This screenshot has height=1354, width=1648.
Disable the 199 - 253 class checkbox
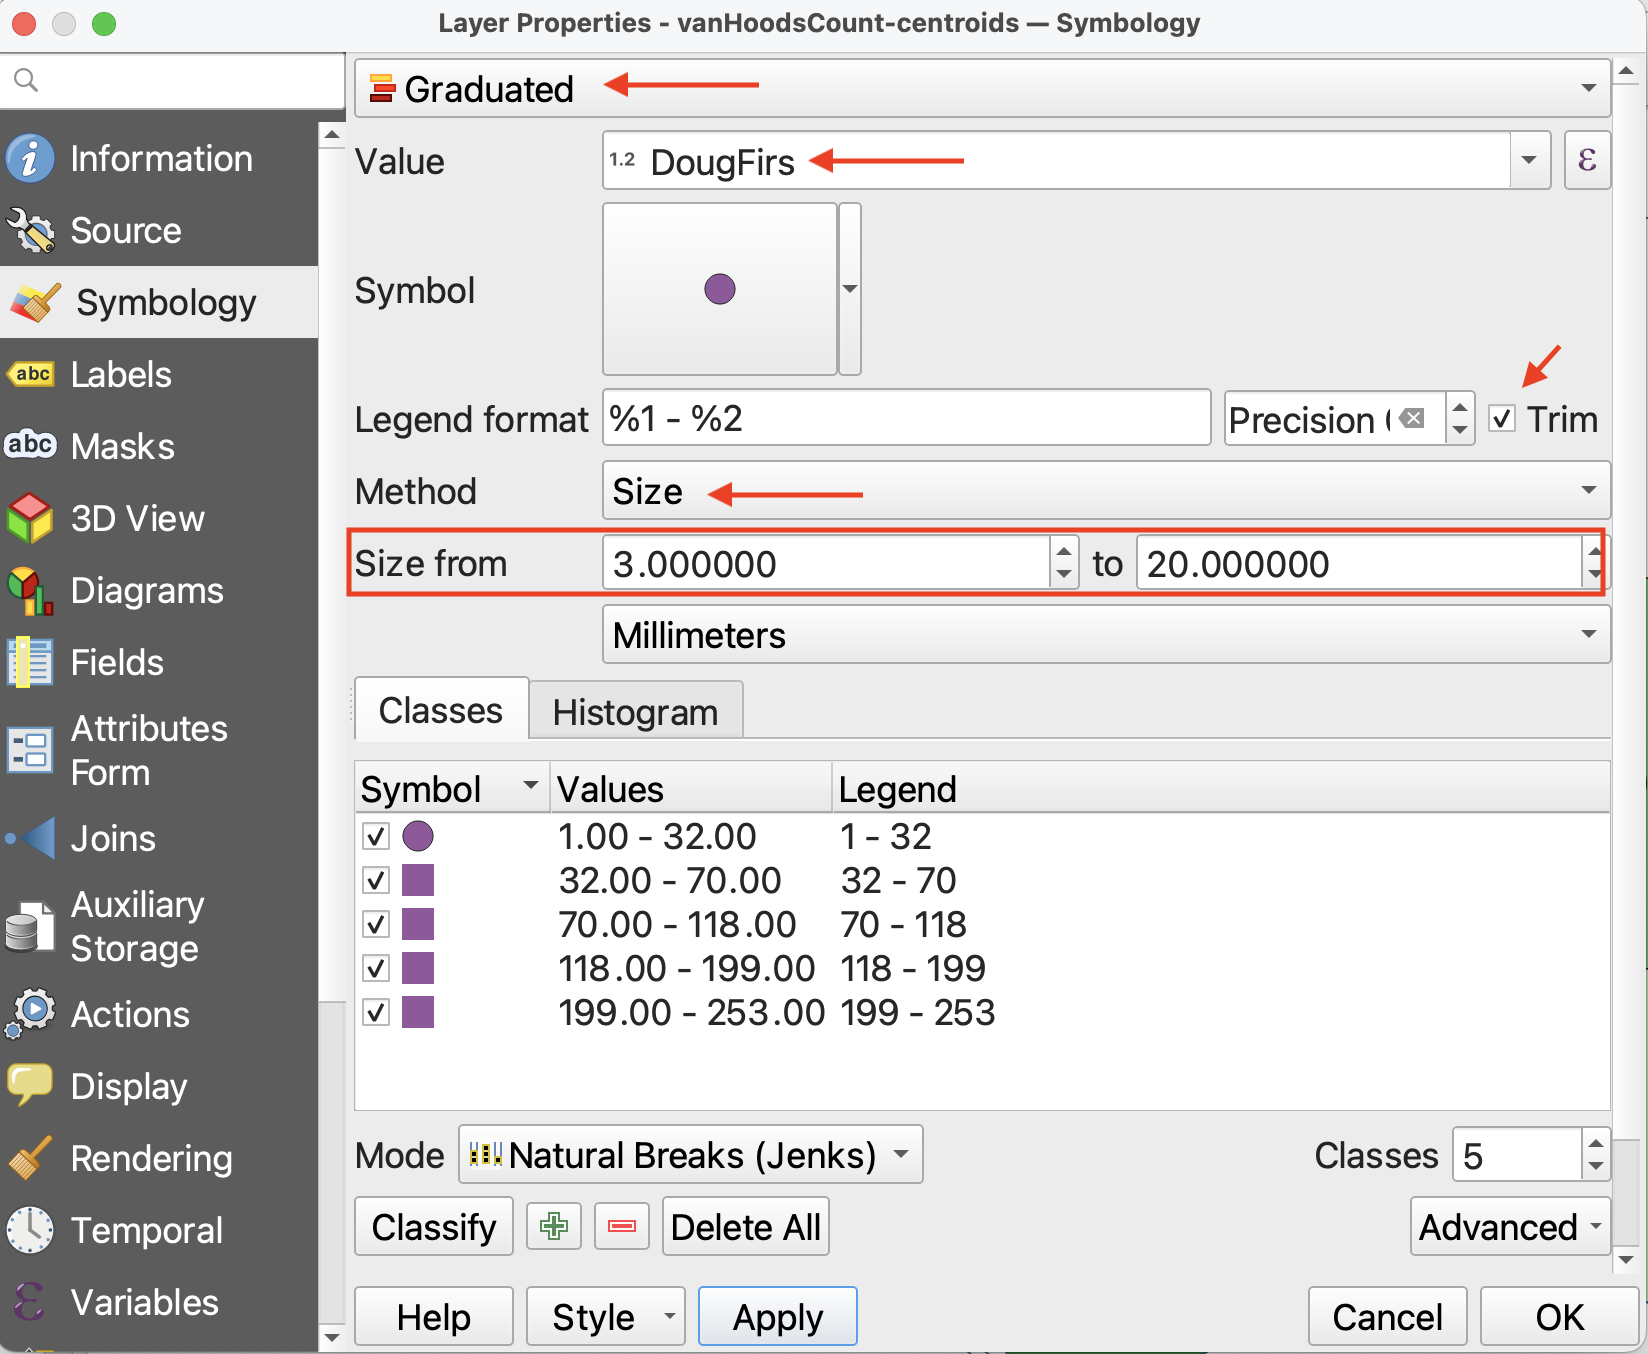coord(376,1012)
